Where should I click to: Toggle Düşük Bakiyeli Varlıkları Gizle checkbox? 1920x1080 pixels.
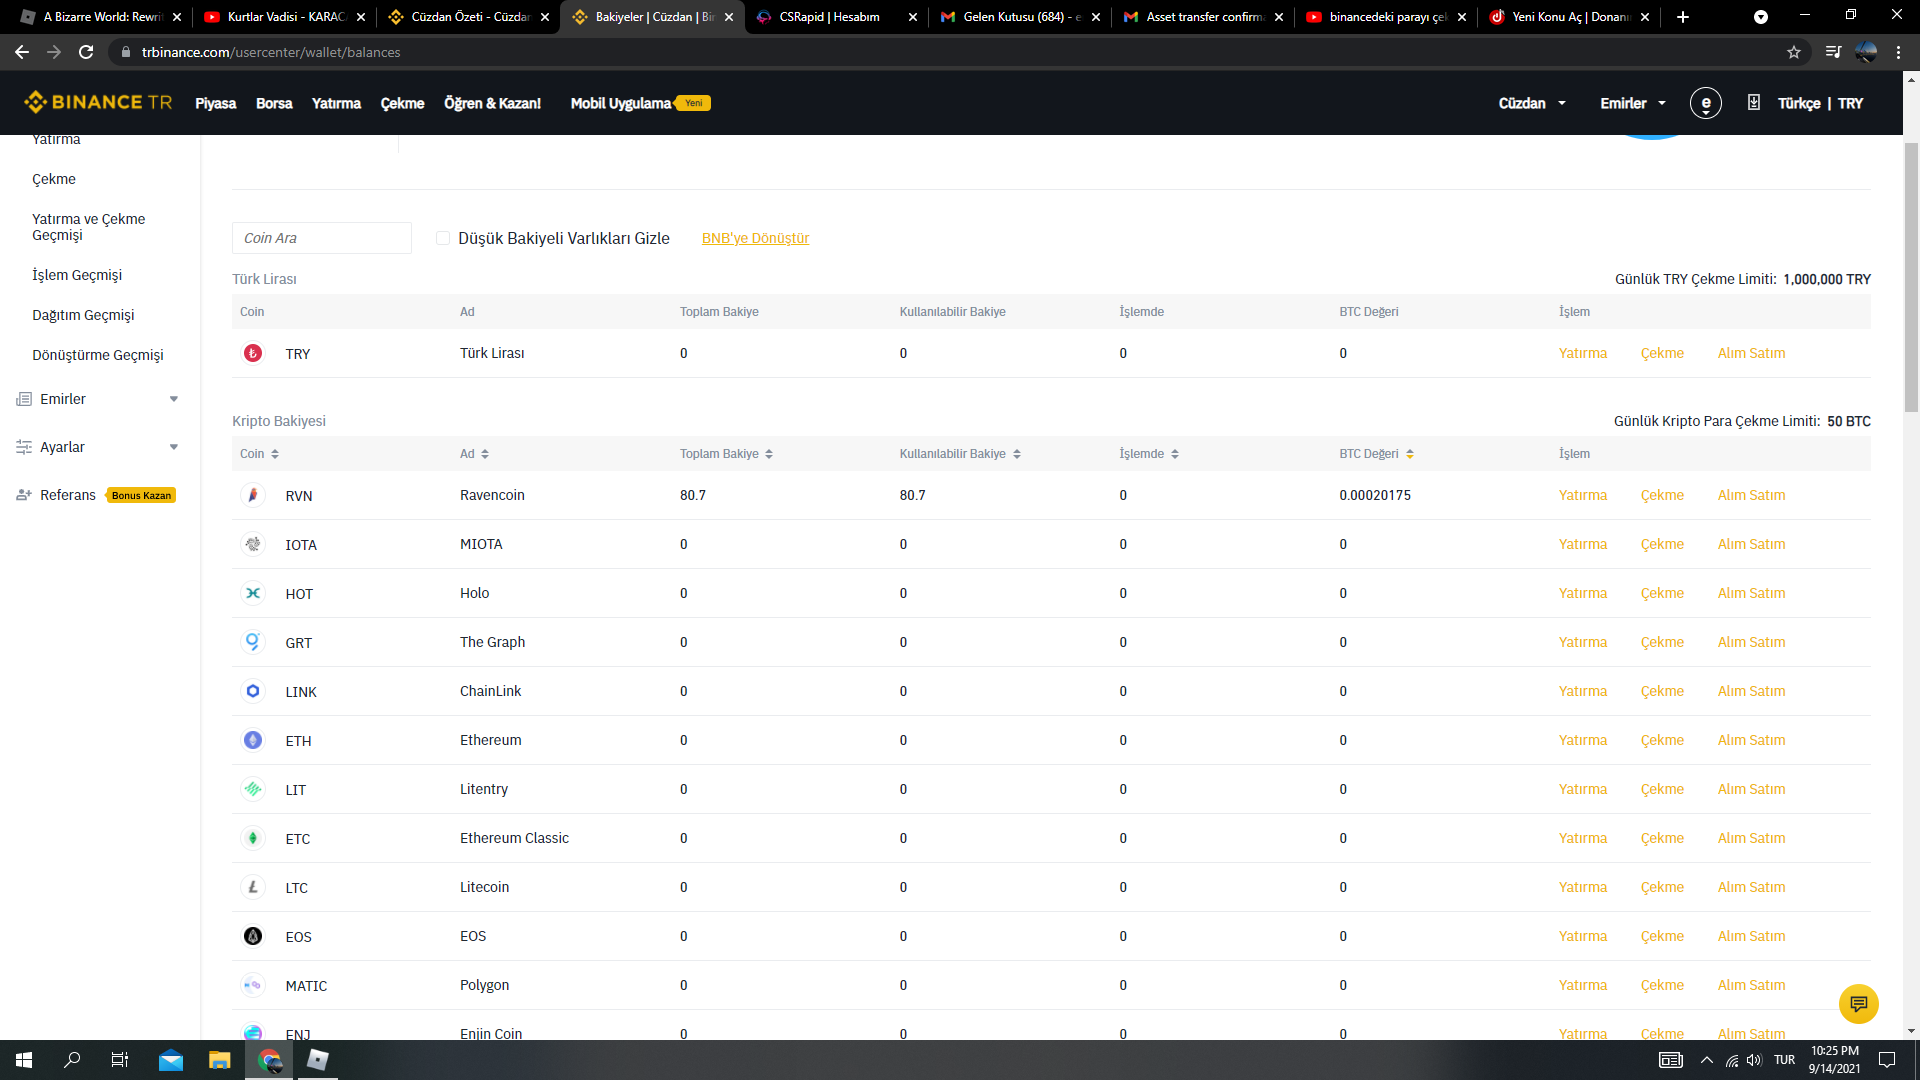(x=443, y=238)
